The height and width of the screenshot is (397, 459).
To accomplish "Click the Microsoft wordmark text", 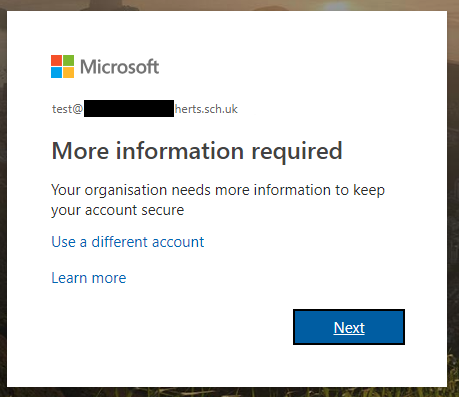I will tap(120, 67).
